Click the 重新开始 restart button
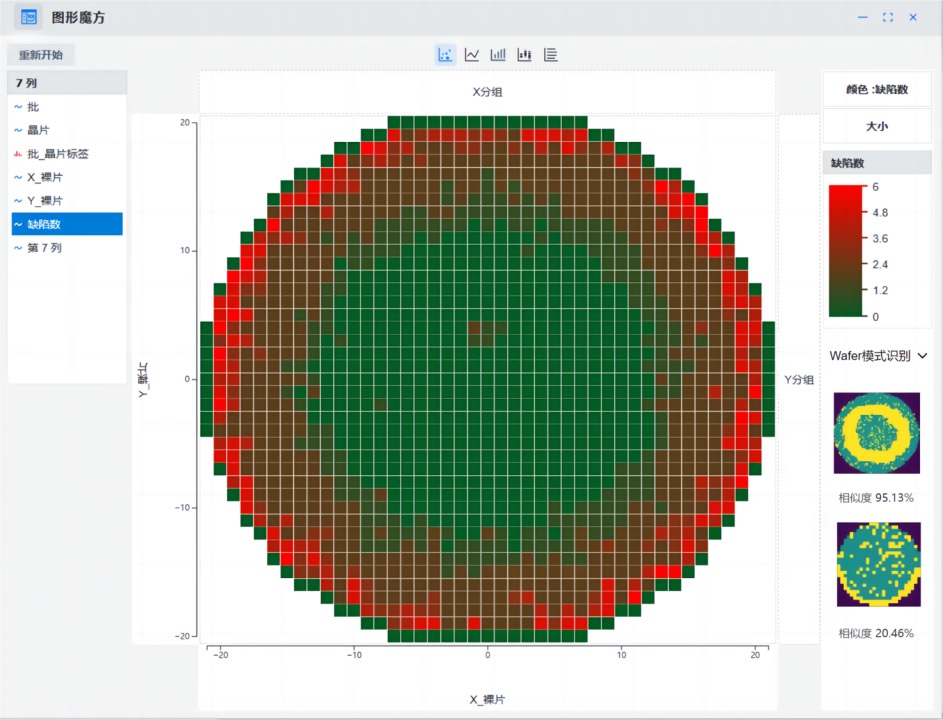Viewport: 943px width, 720px height. tap(41, 55)
